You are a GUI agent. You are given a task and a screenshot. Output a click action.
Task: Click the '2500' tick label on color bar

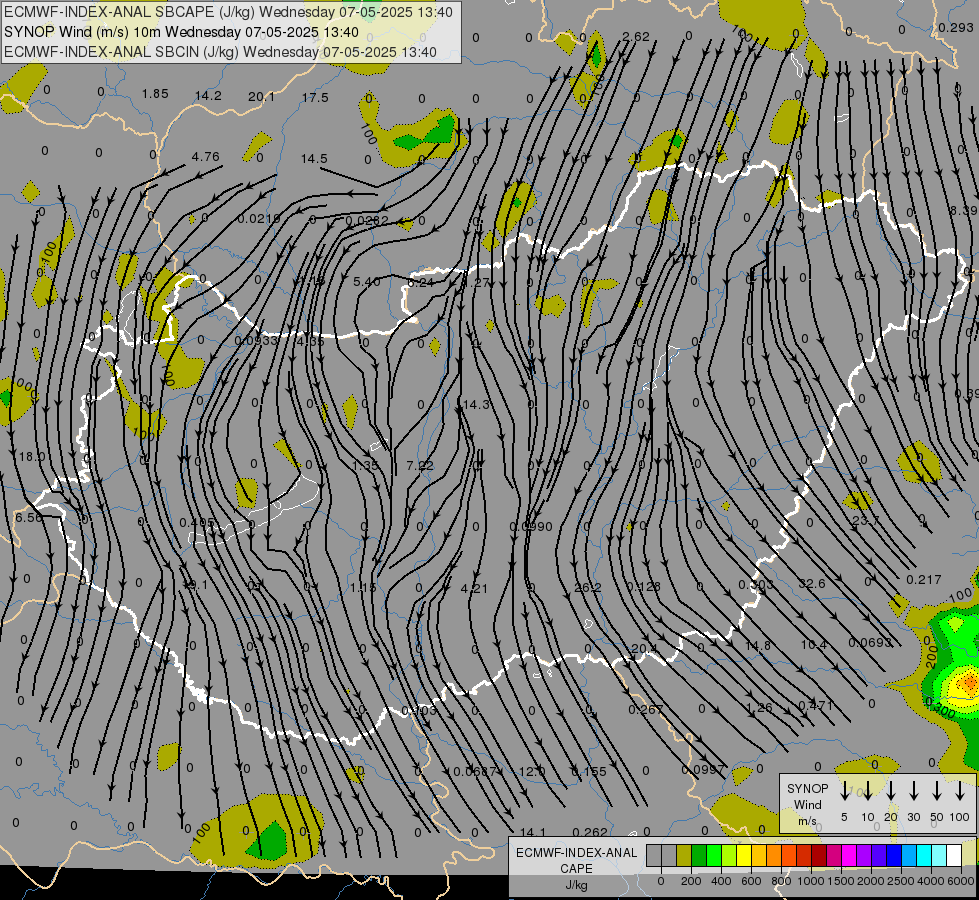901,881
